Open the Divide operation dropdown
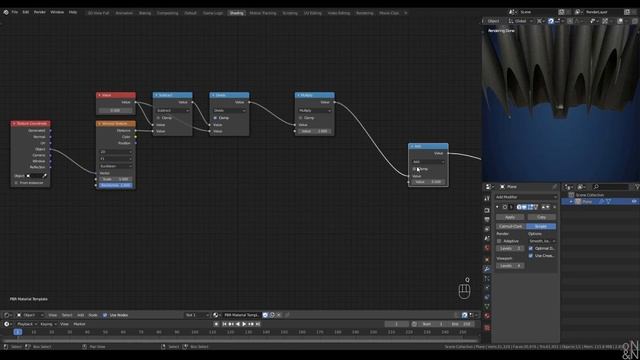This screenshot has width=640, height=360. [x=229, y=111]
